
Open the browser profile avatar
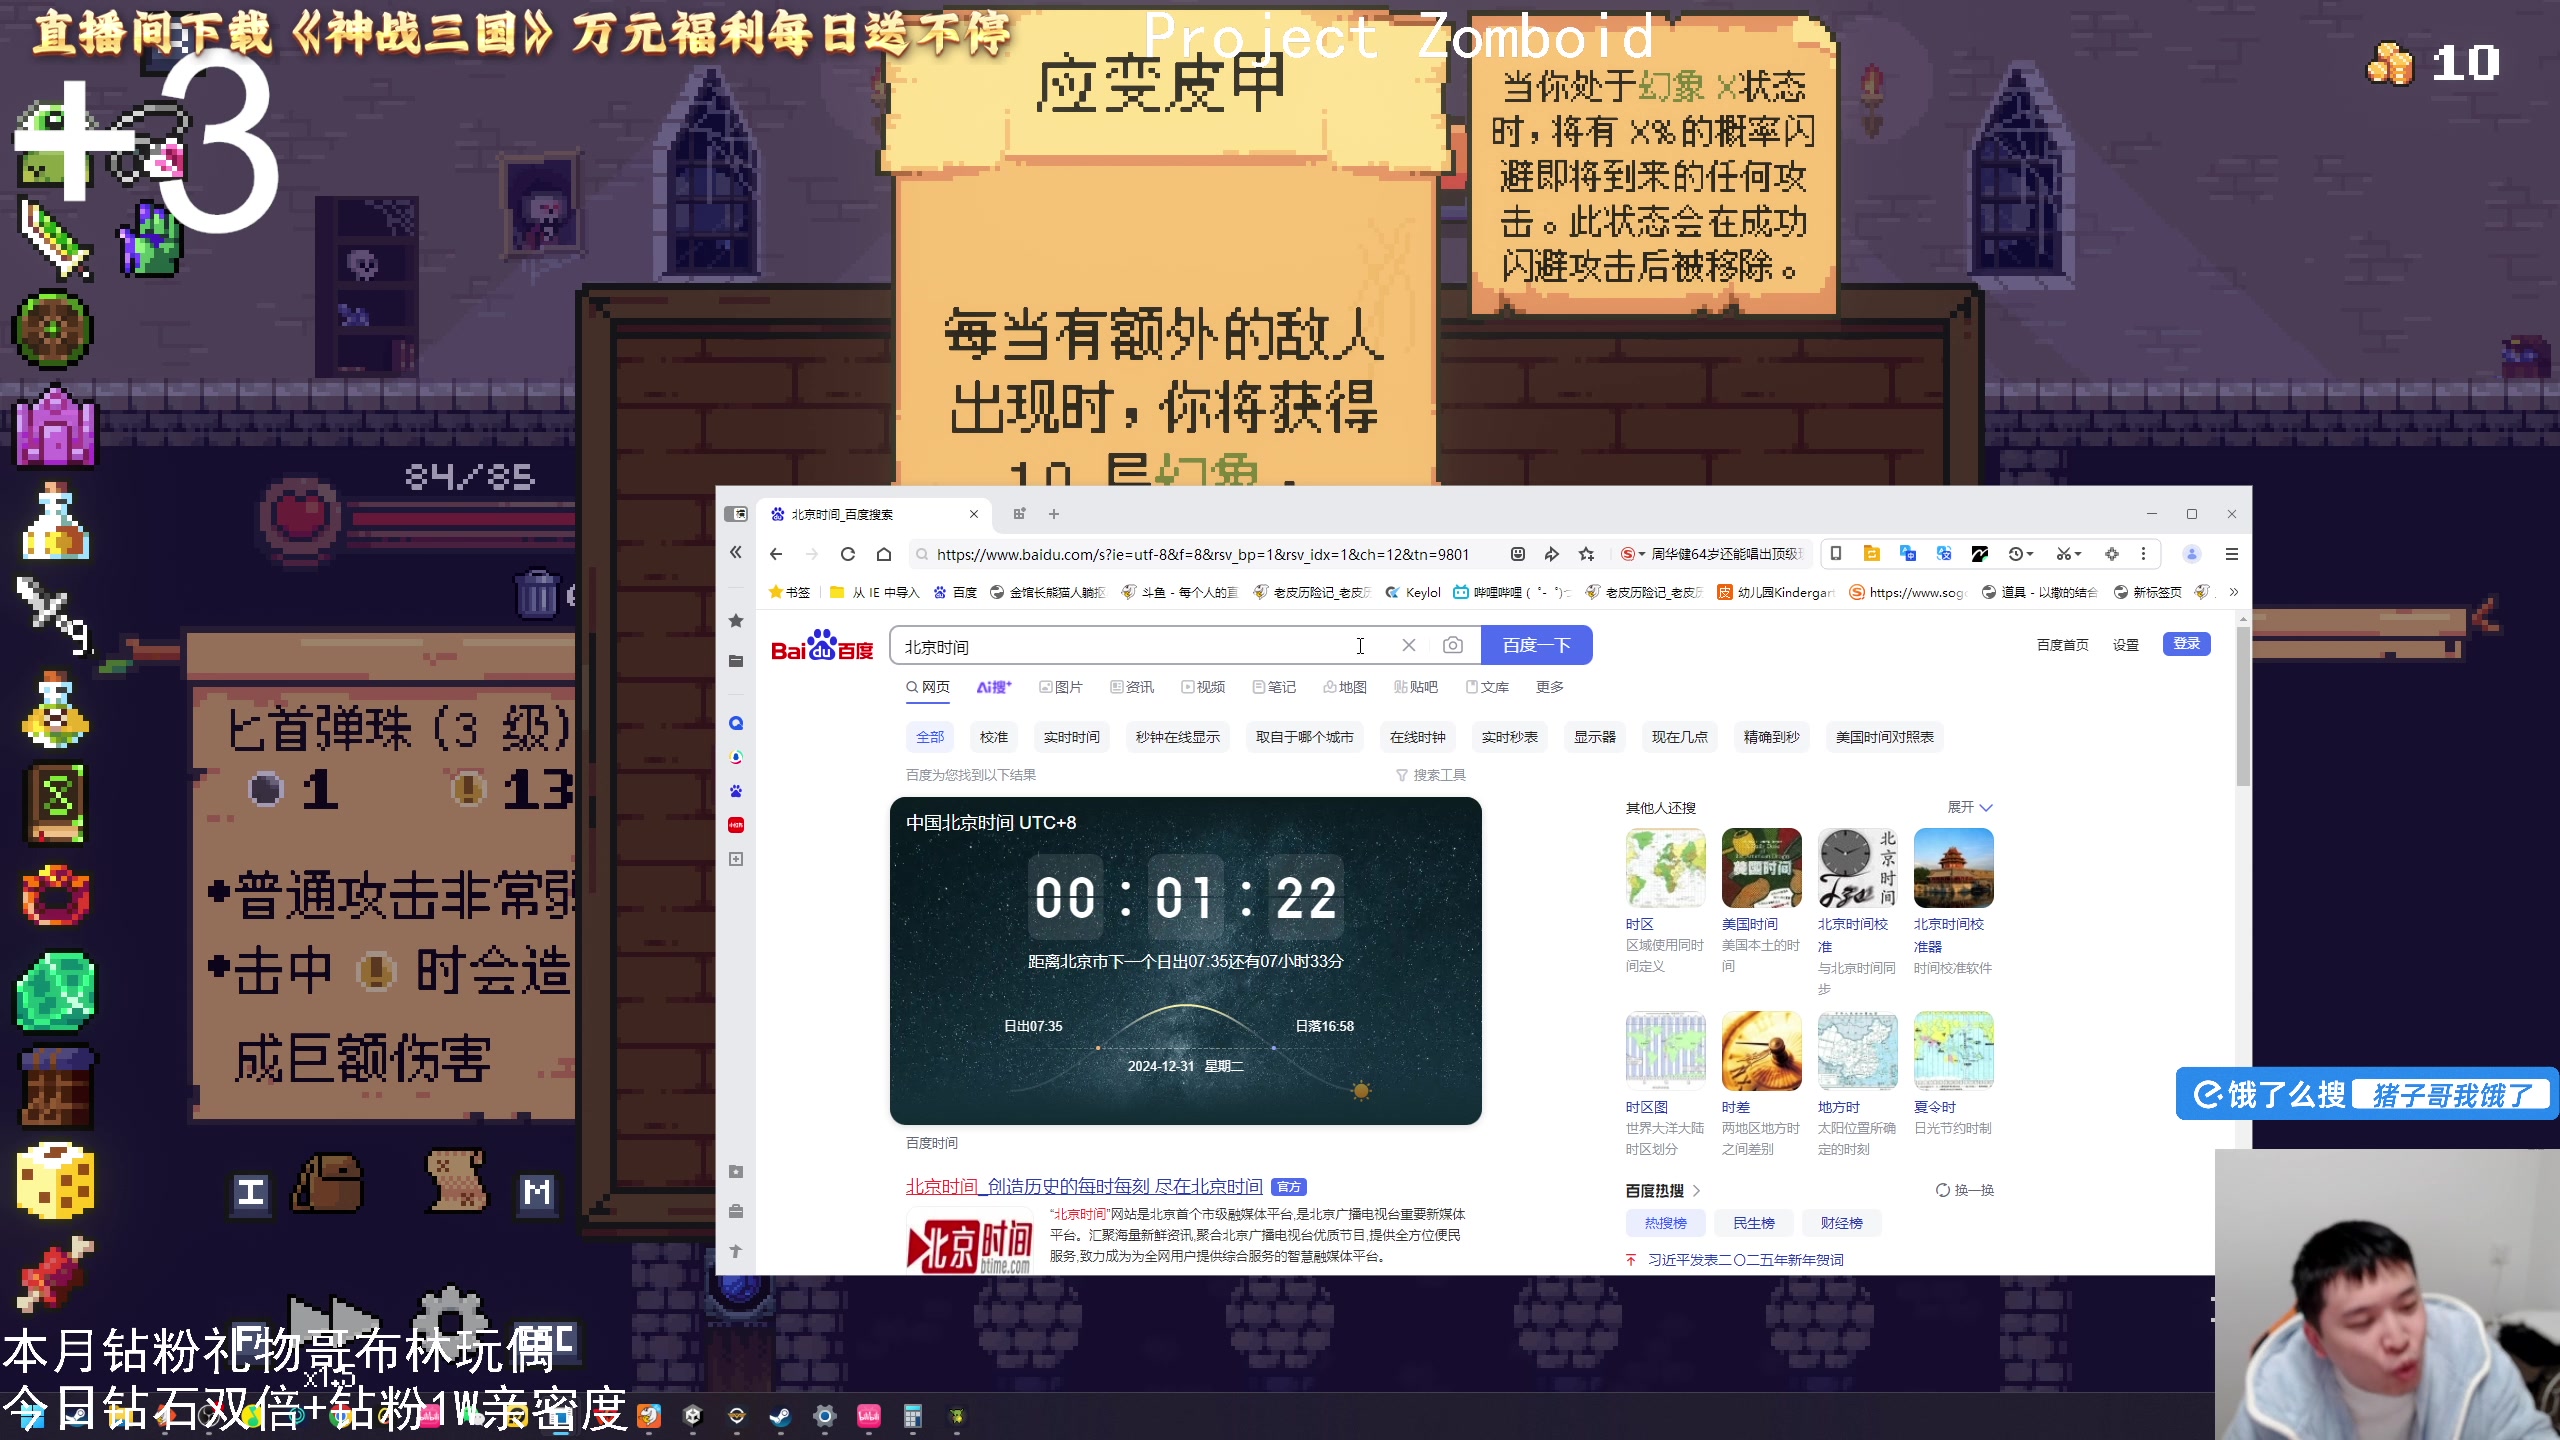pyautogui.click(x=2191, y=553)
